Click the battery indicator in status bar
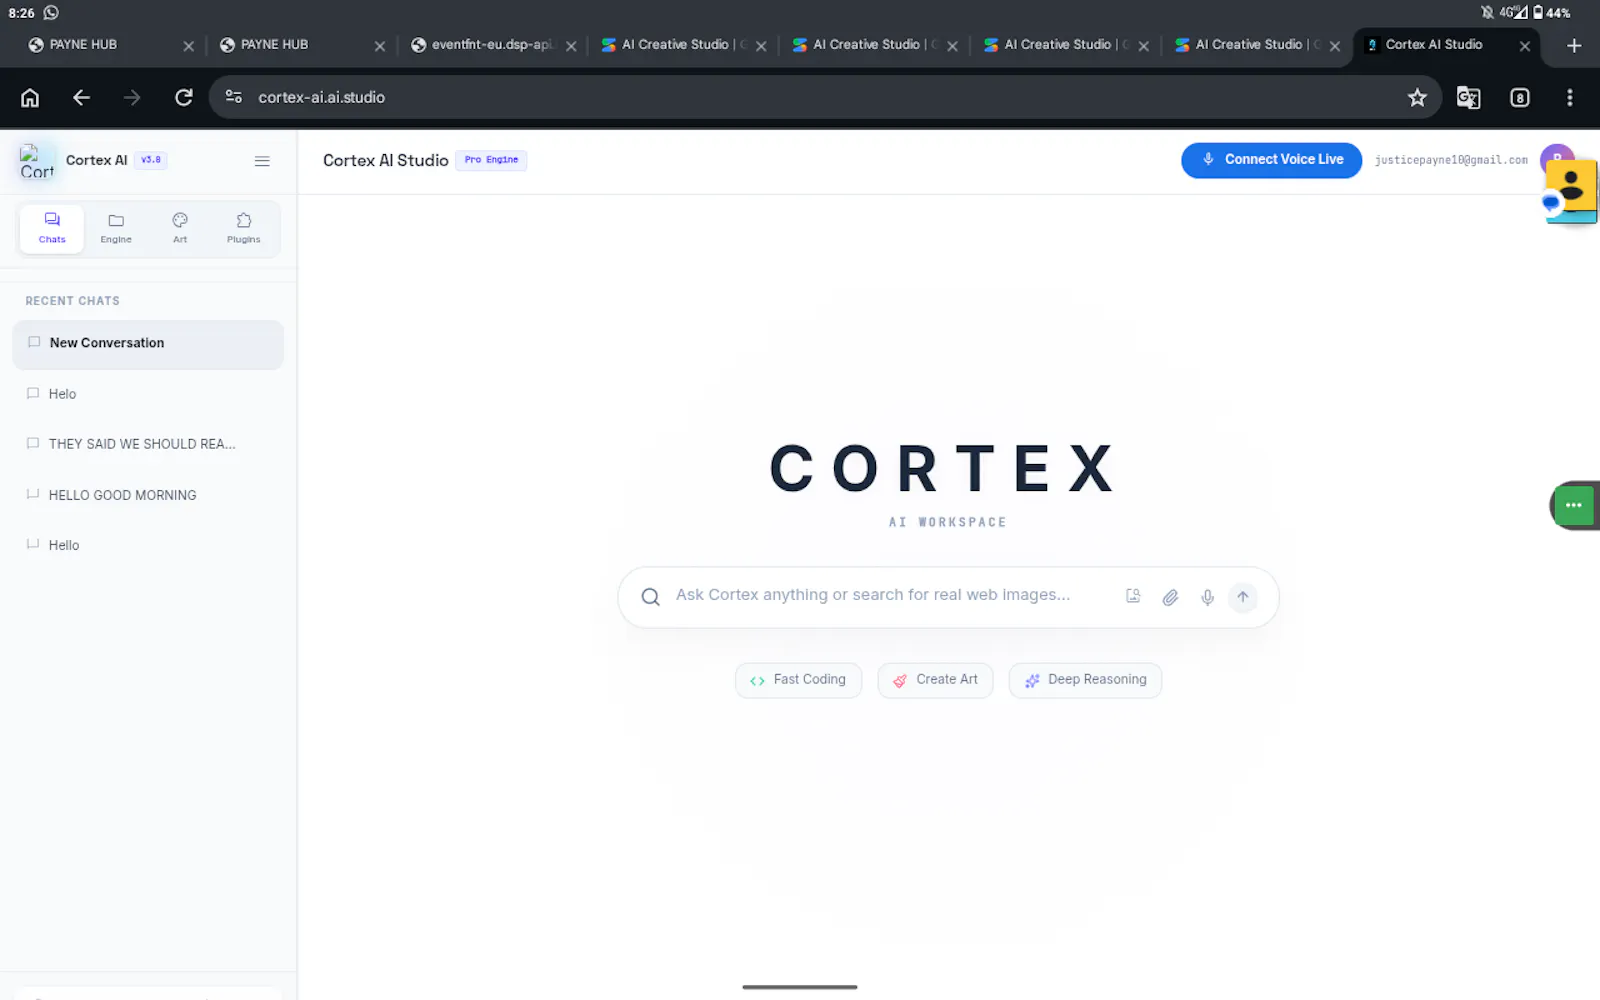 click(1551, 13)
